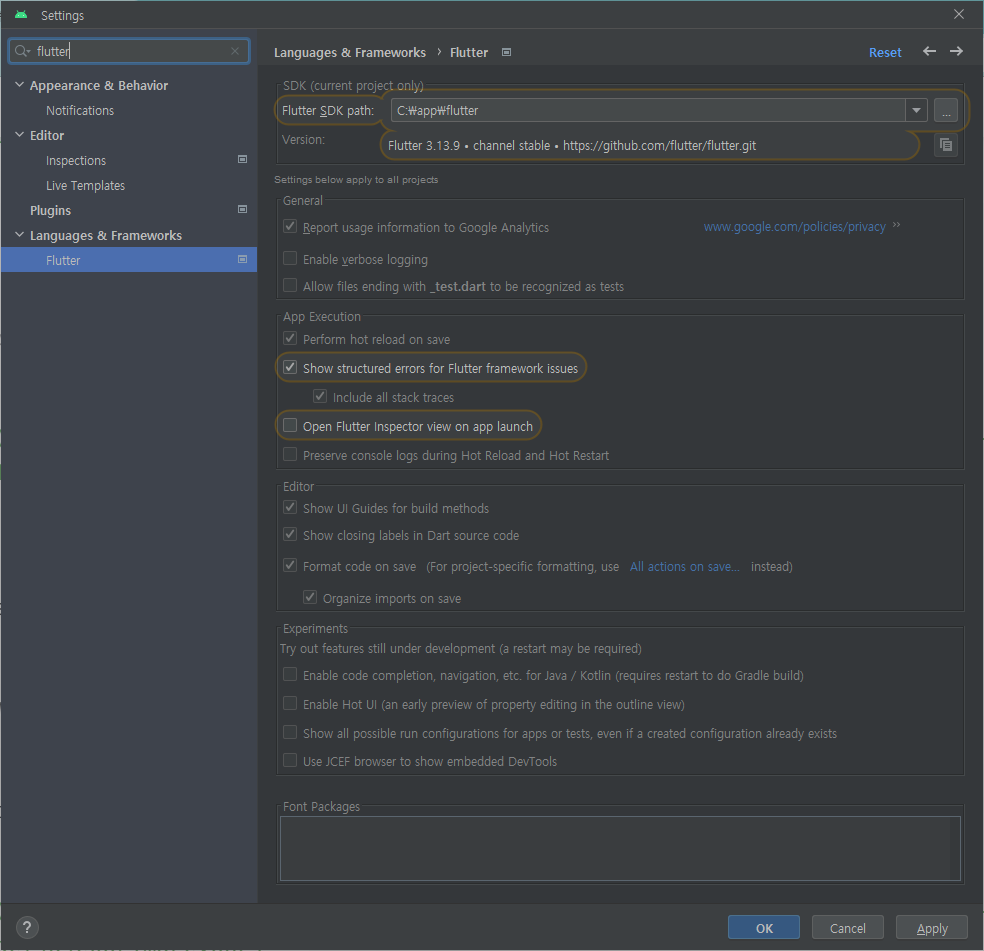Click the Apply button
This screenshot has height=951, width=984.
[x=932, y=928]
